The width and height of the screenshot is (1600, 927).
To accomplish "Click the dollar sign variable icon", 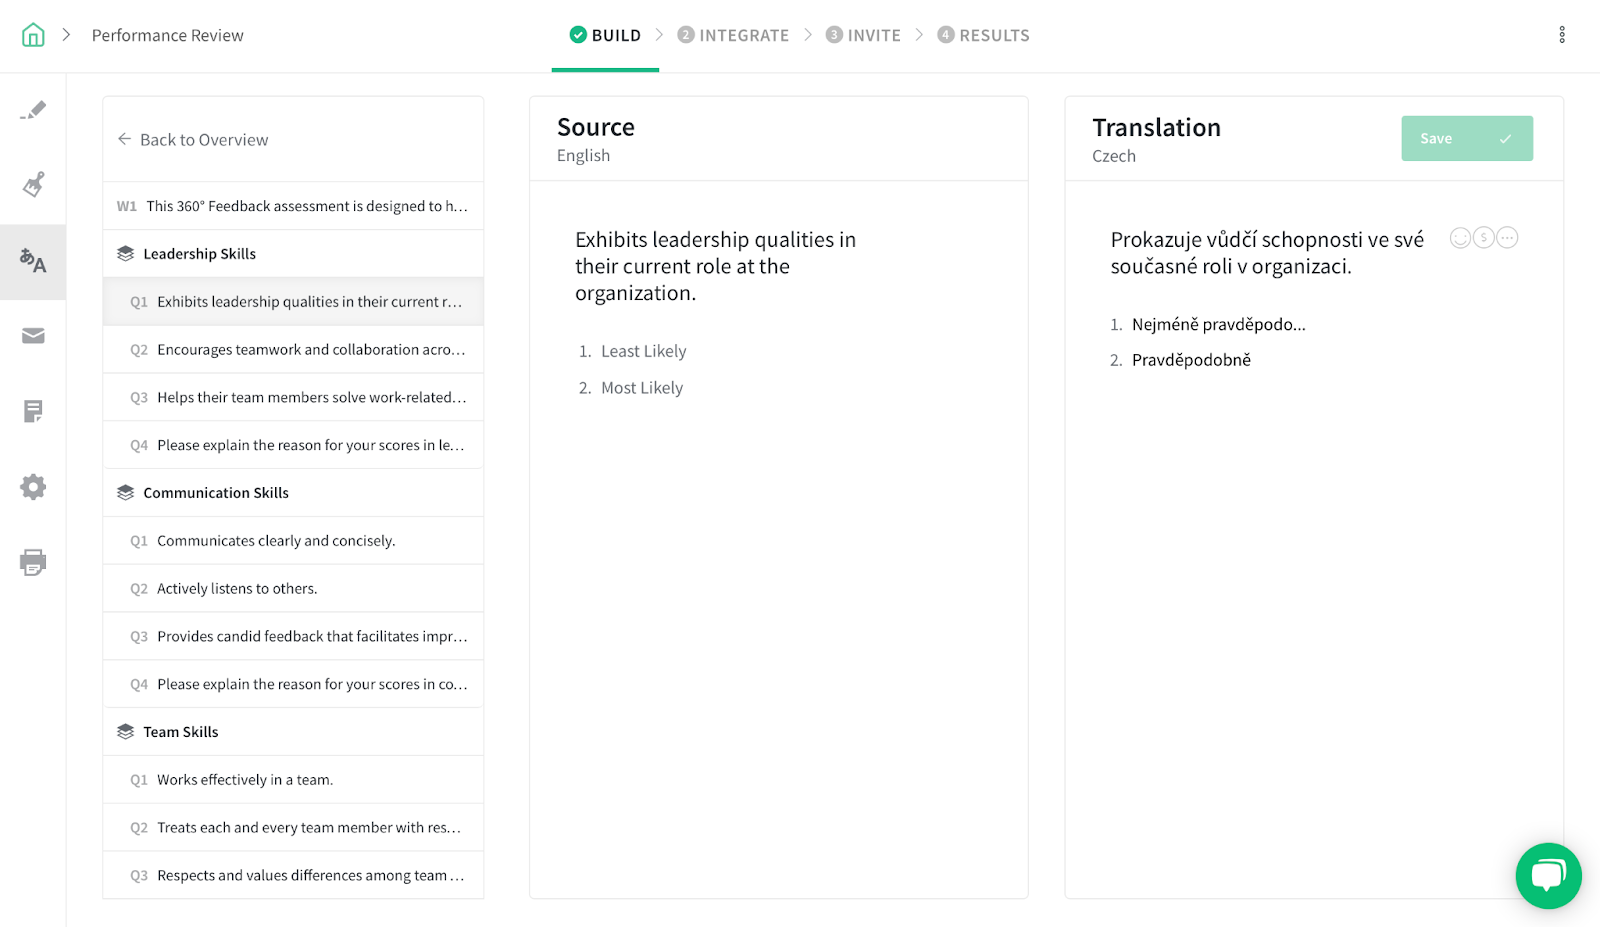I will (x=1484, y=238).
